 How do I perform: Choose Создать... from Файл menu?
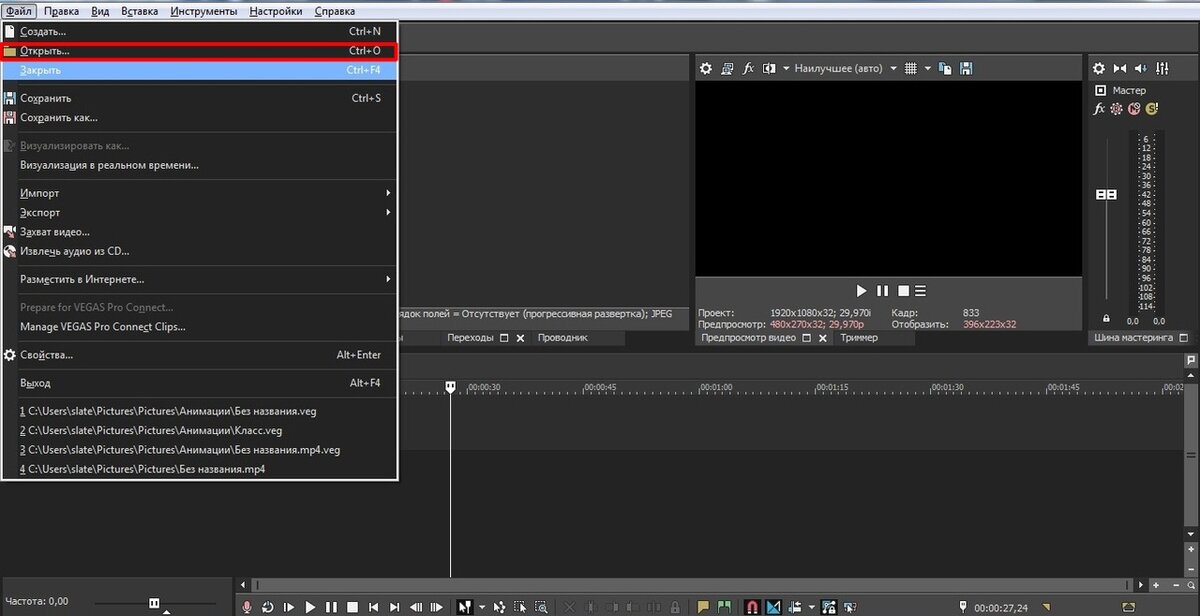200,31
